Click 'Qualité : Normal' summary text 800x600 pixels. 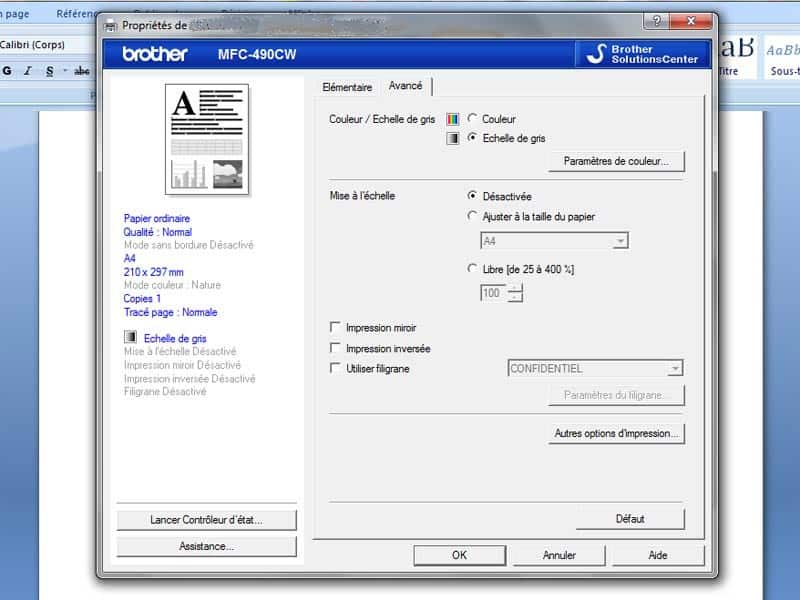[x=158, y=232]
